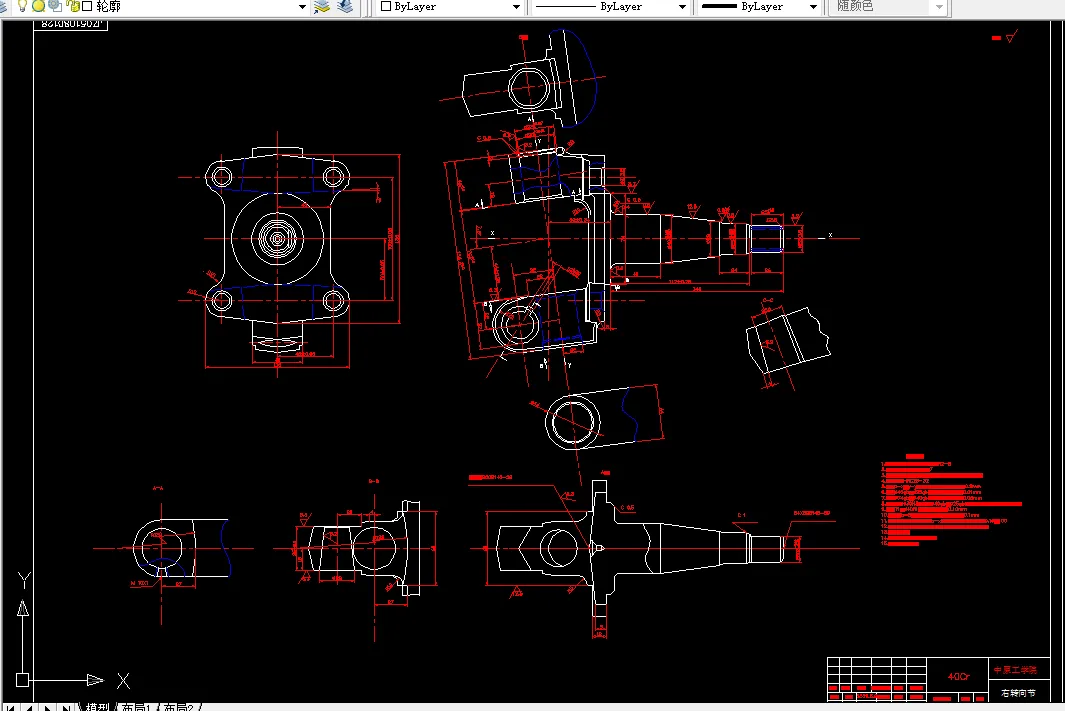Viewport: 1065px width, 711px height.
Task: Open the ByLayer lineweight dropdown
Action: pyautogui.click(x=813, y=7)
